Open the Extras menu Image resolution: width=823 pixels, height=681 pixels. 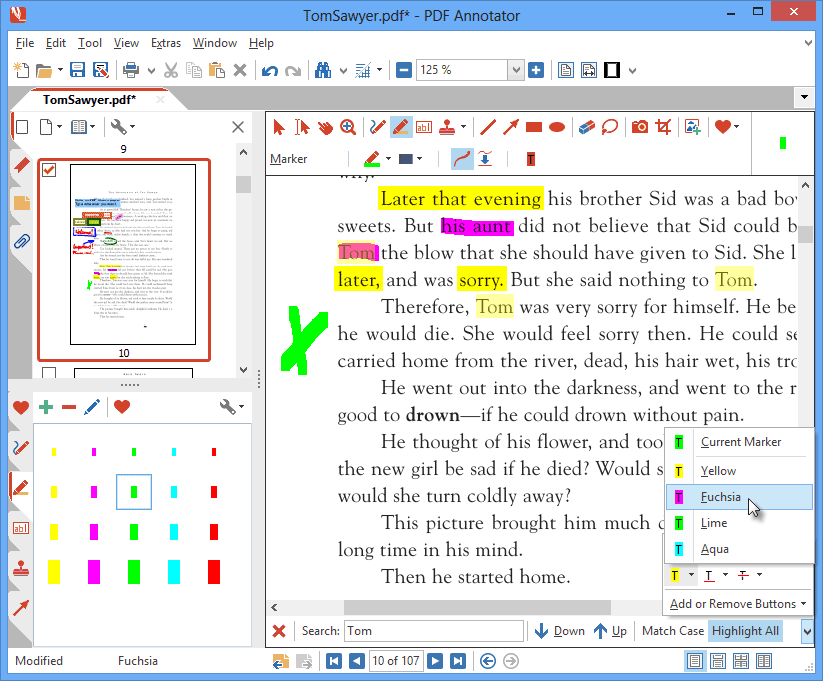tap(166, 43)
